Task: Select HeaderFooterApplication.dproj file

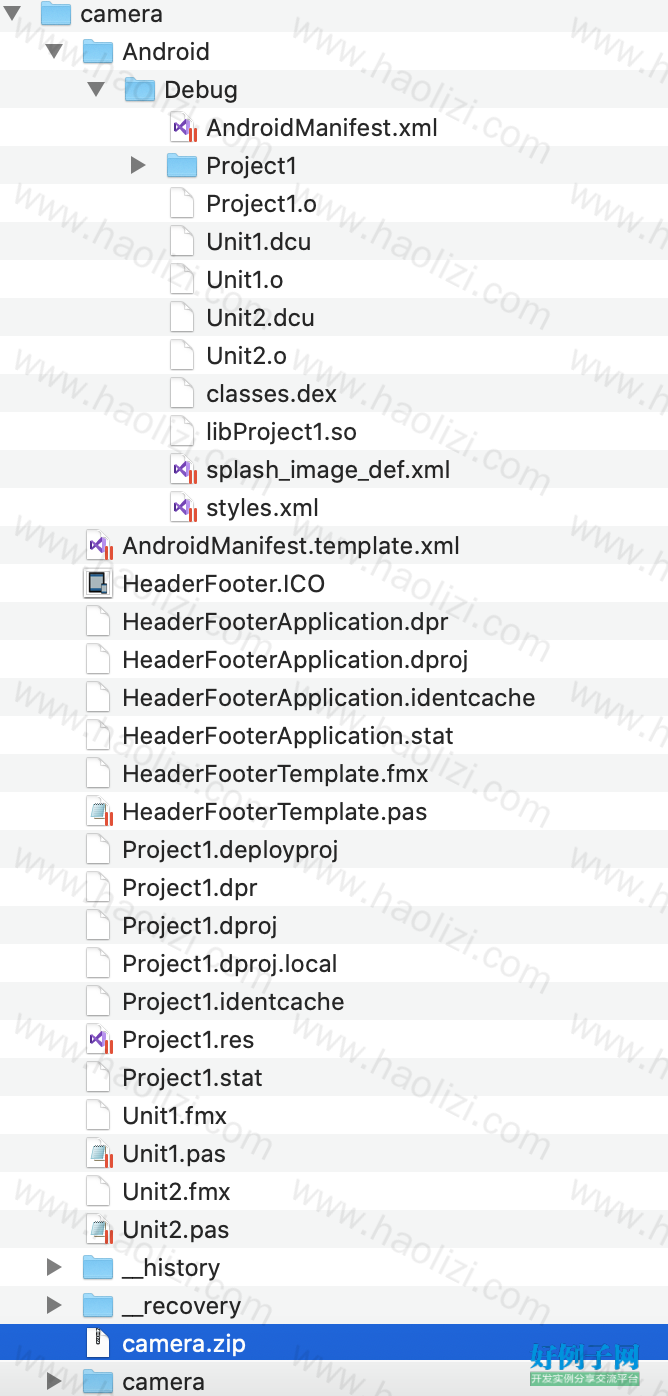Action: point(295,660)
